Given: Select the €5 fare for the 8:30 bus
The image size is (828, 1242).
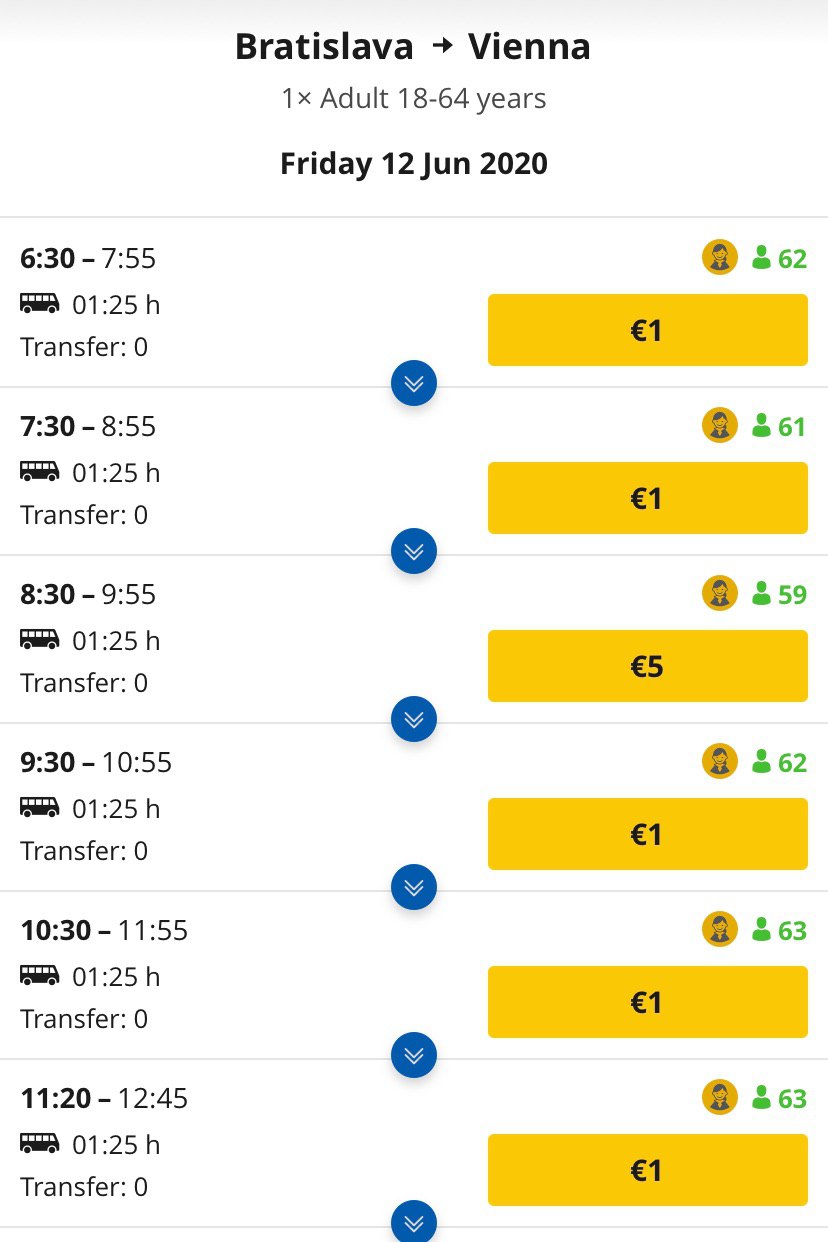Looking at the screenshot, I should pos(648,666).
